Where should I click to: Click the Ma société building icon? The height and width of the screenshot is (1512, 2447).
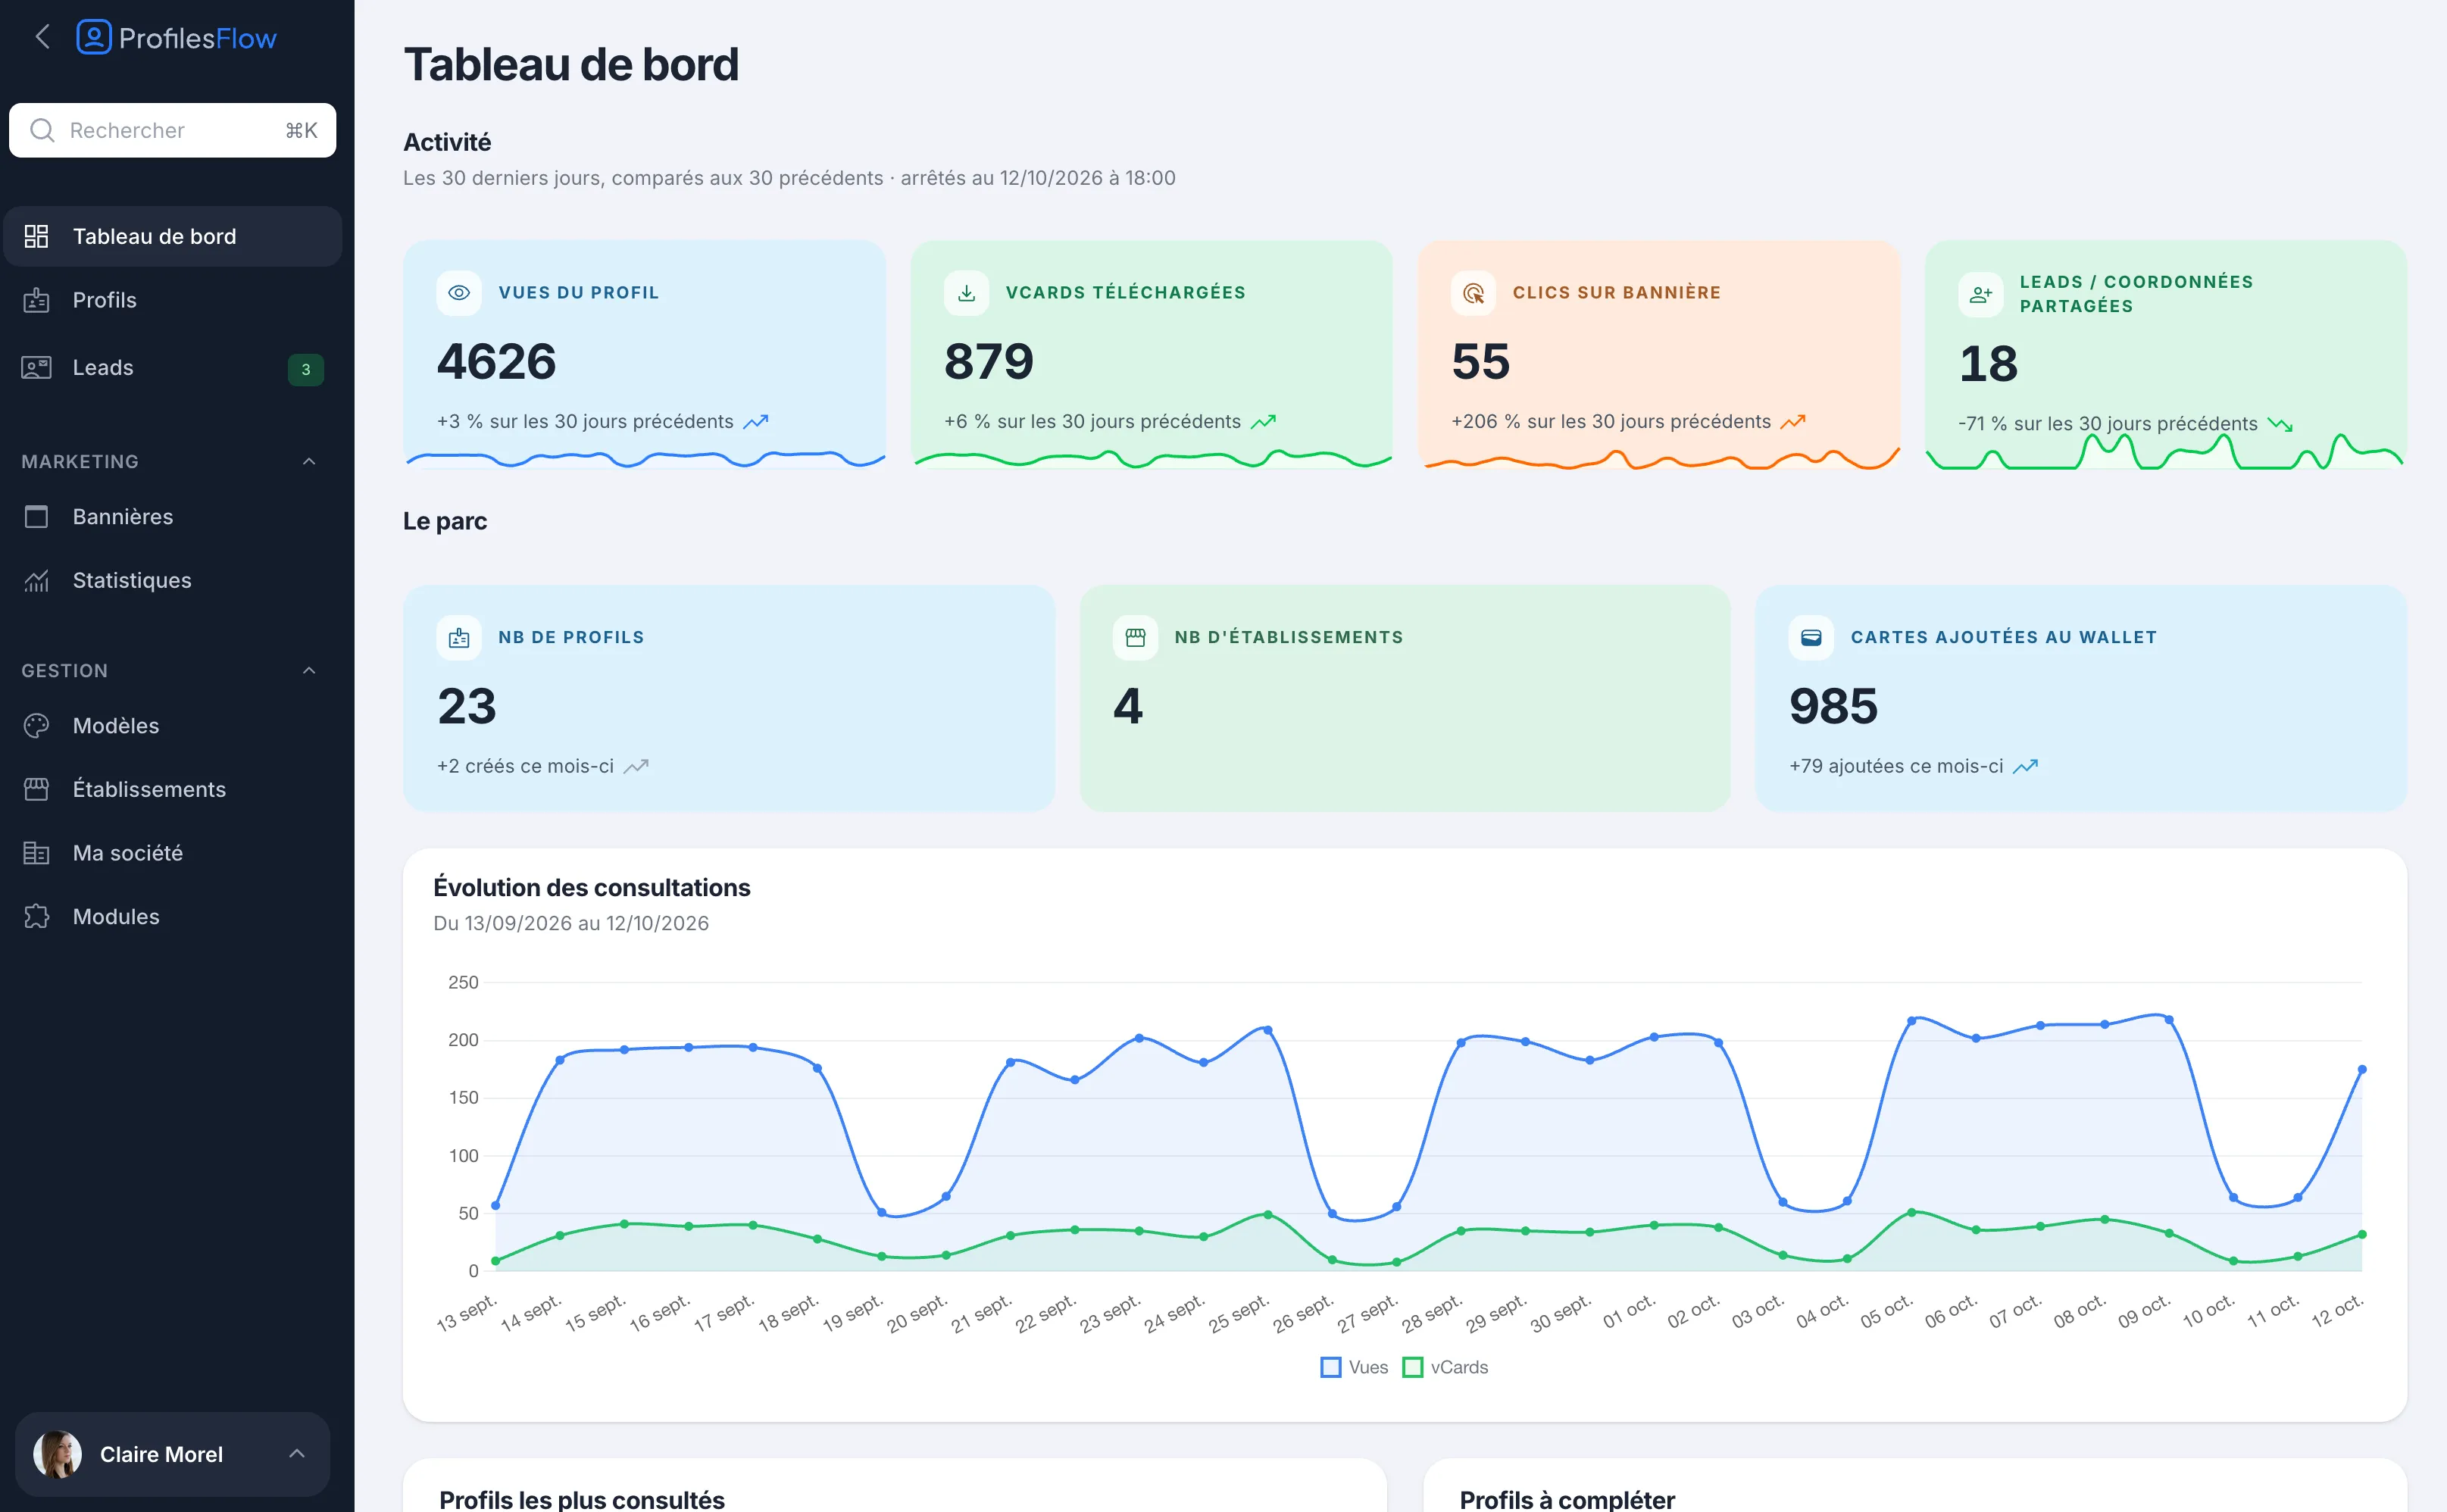(36, 853)
